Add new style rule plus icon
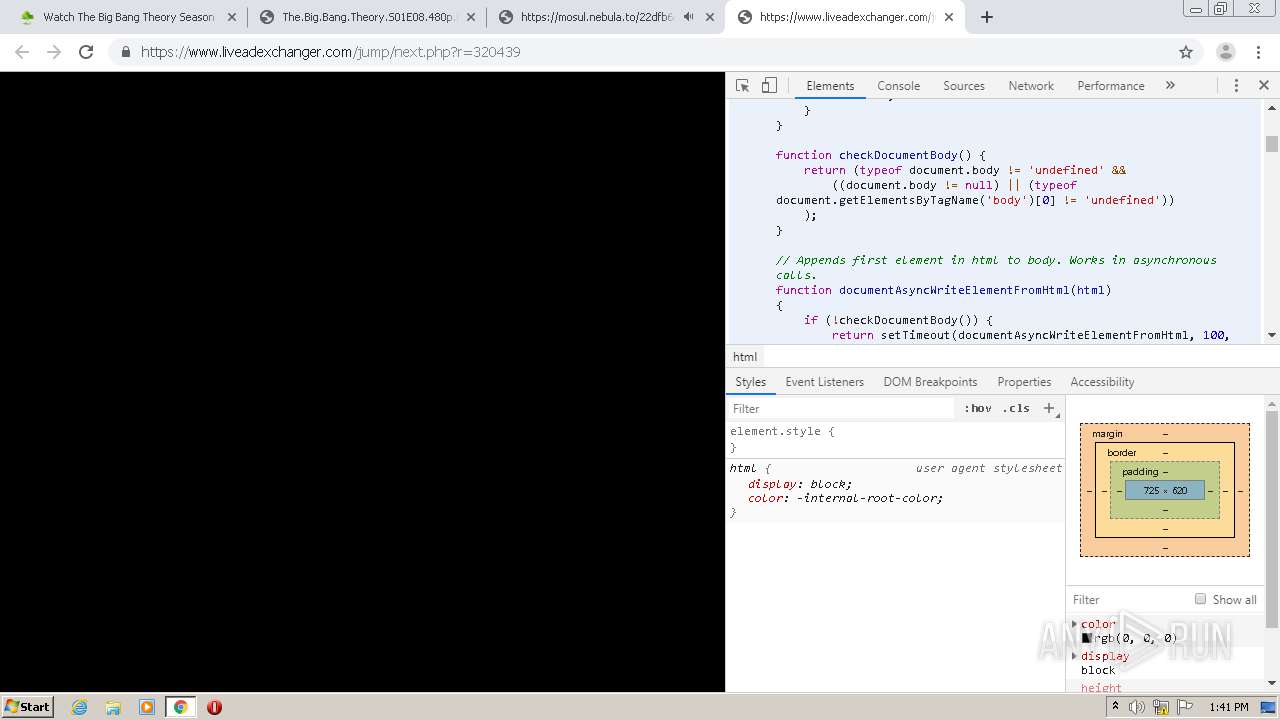The image size is (1280, 720). pos(1049,408)
